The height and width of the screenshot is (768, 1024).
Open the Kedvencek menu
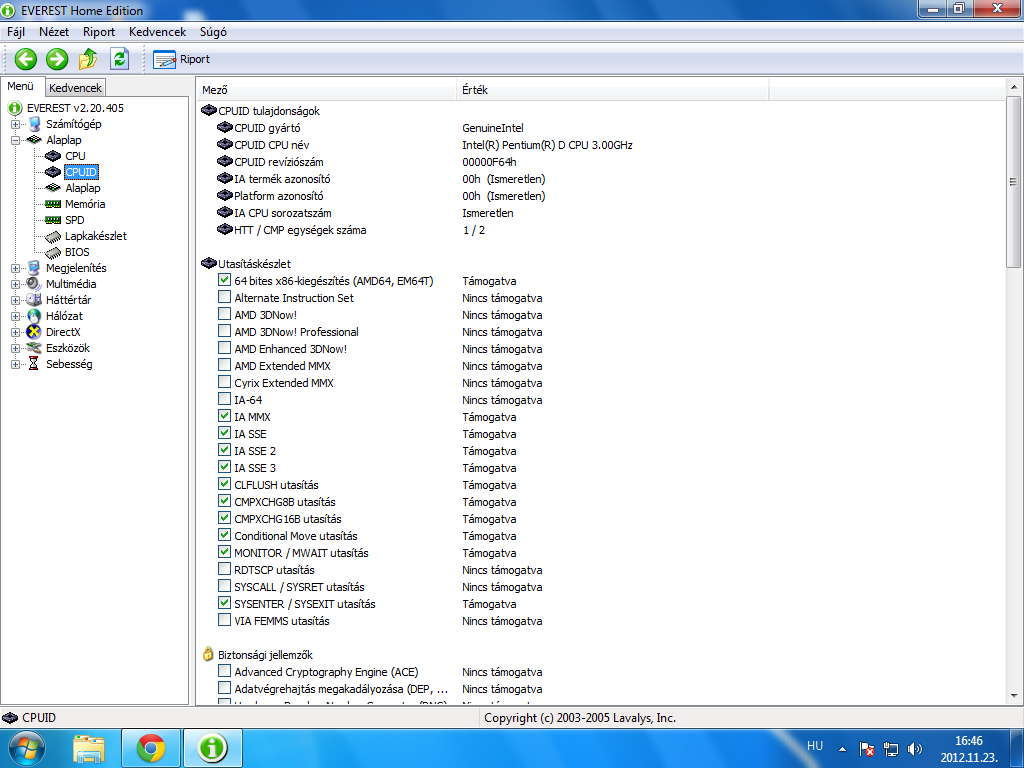pos(157,31)
